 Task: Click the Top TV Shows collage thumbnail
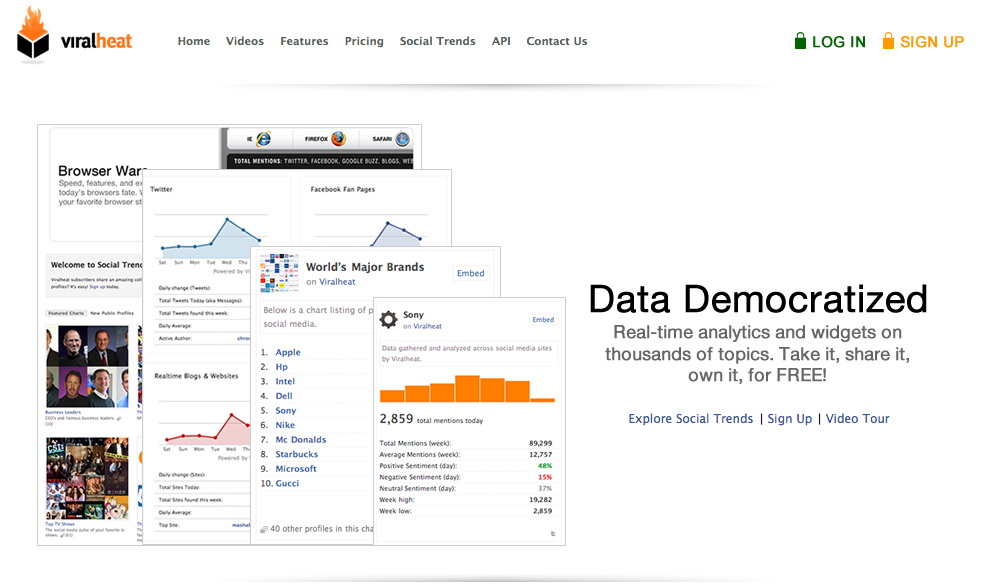point(87,478)
